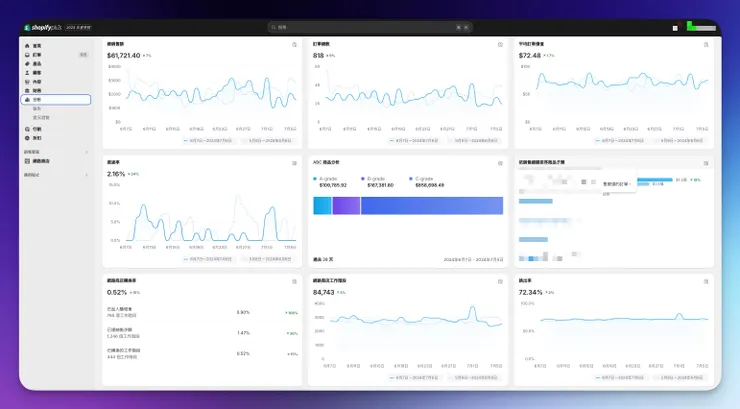Click the B-grade legend label
Viewport: 740px width, 409px height.
click(376, 179)
